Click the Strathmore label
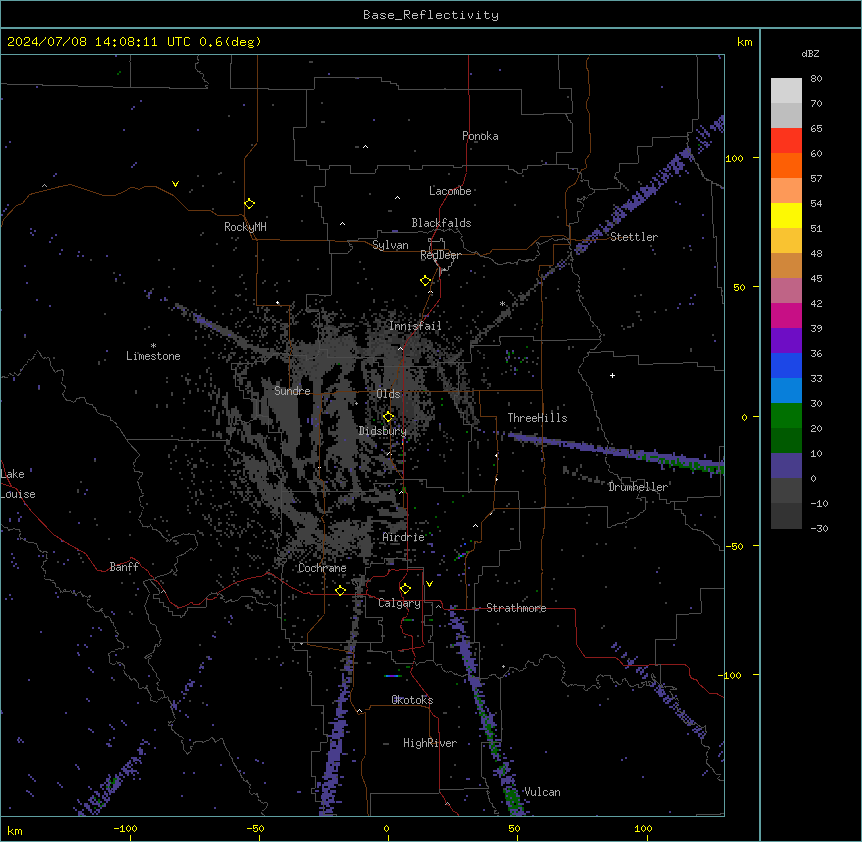The height and width of the screenshot is (842, 862). click(x=516, y=608)
